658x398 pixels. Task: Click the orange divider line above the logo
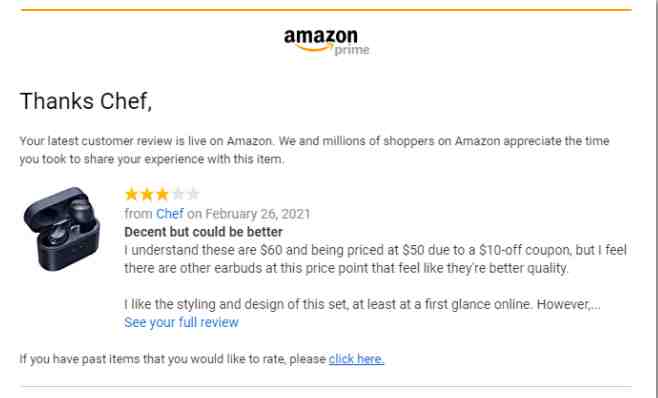tap(326, 10)
